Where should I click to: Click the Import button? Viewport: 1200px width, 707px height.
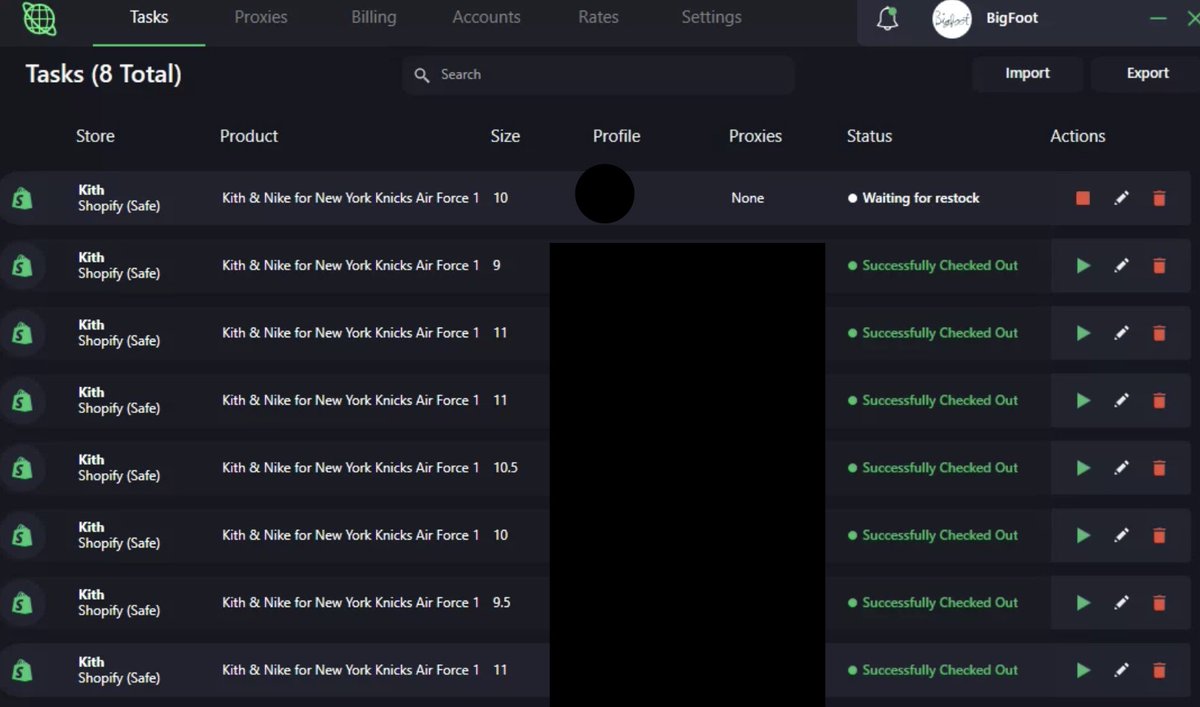[1027, 73]
